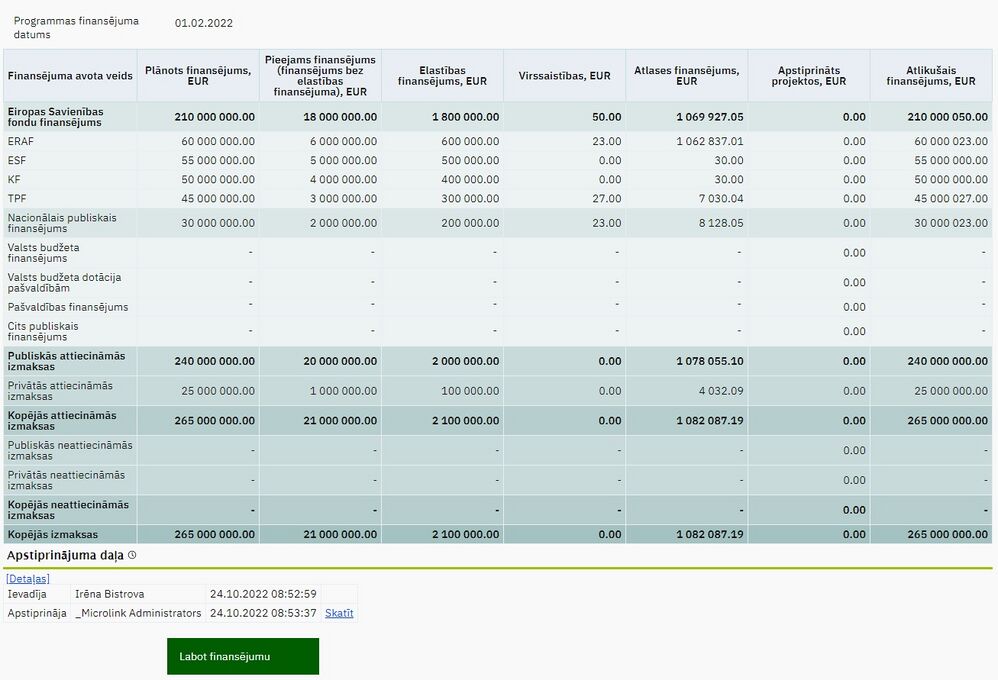
Task: Click the Virssaistības, EUR column header
Action: (x=565, y=76)
